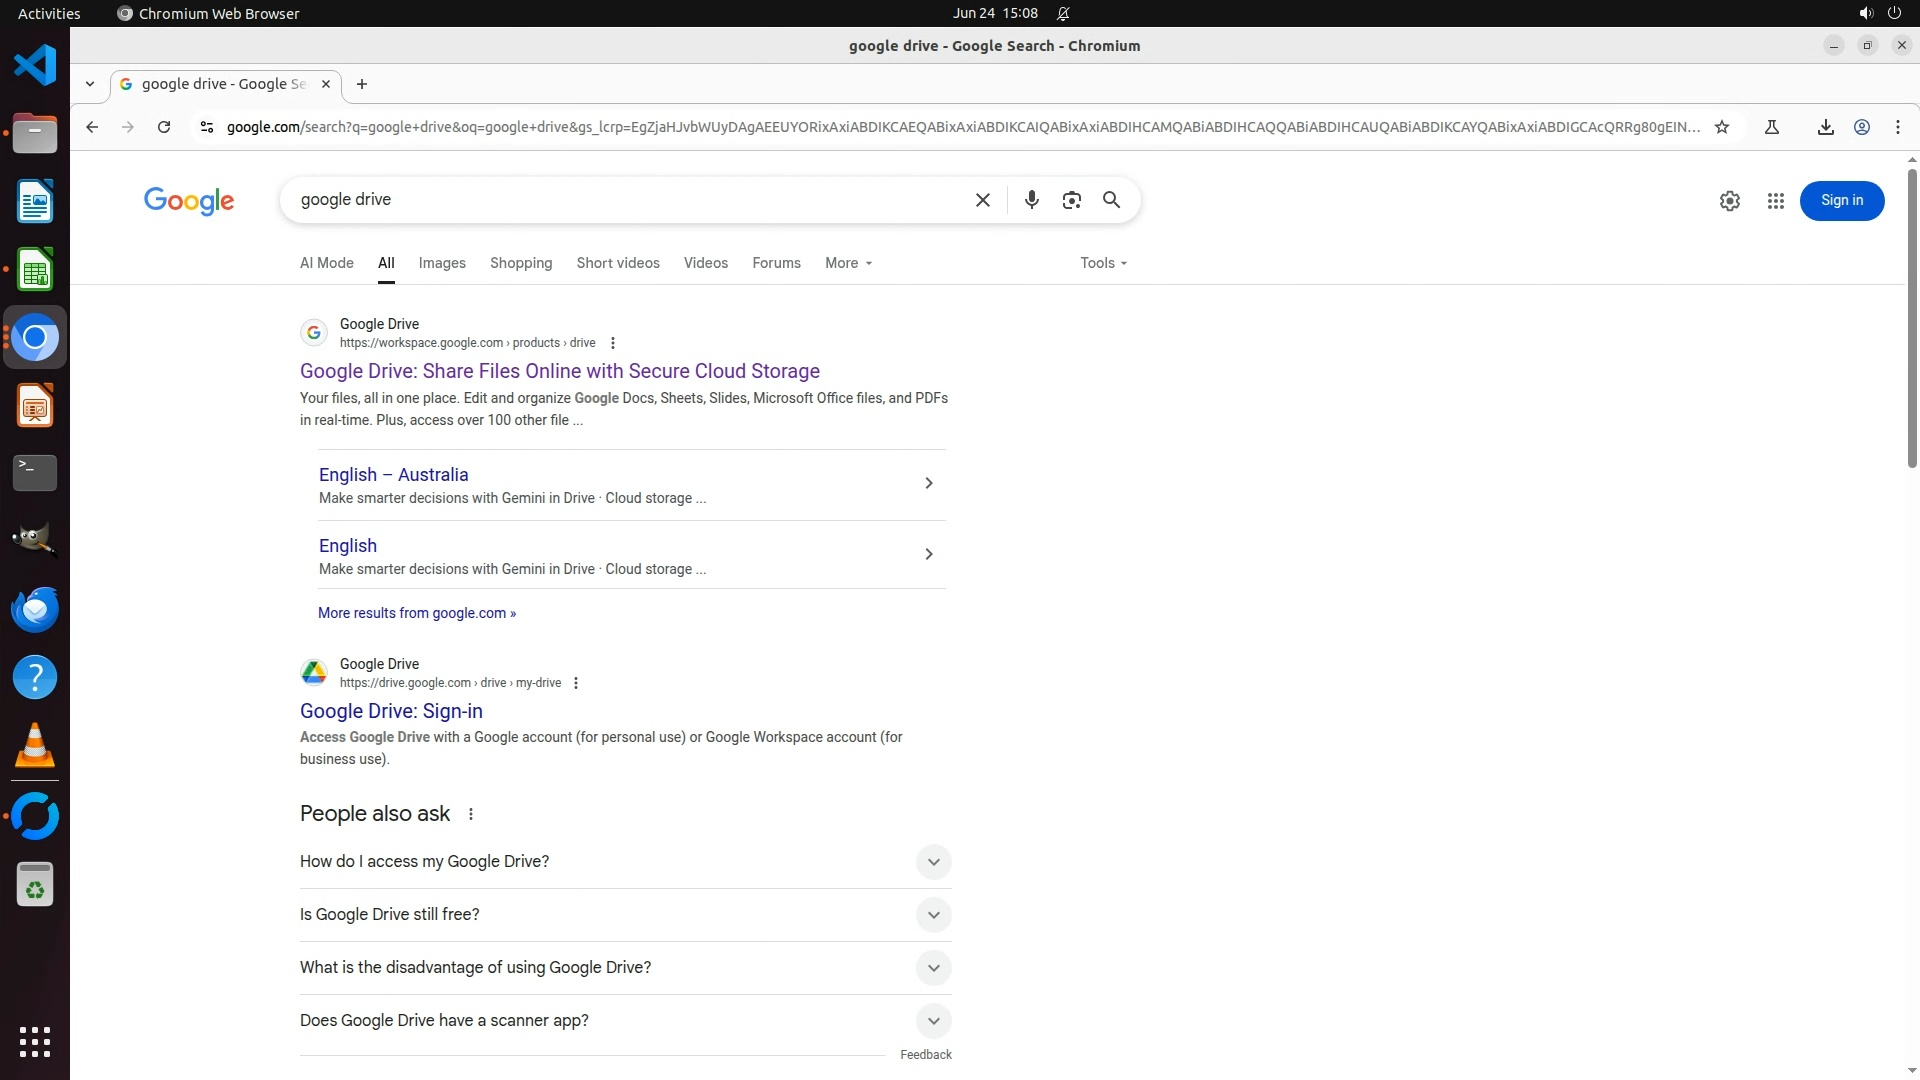Expand "How do I access my Google Drive?"
The height and width of the screenshot is (1080, 1920).
click(932, 862)
